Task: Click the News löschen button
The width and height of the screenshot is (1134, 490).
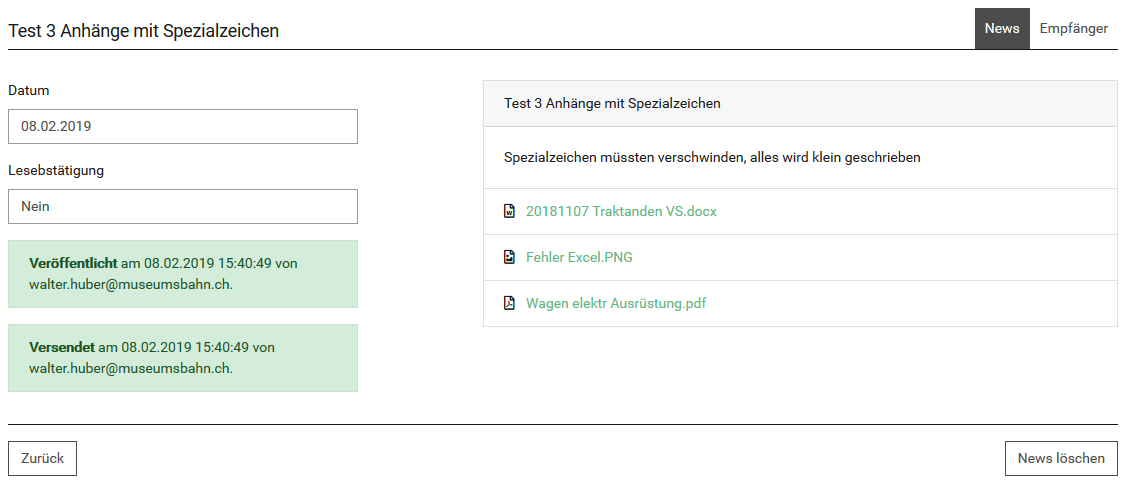Action: click(1061, 458)
